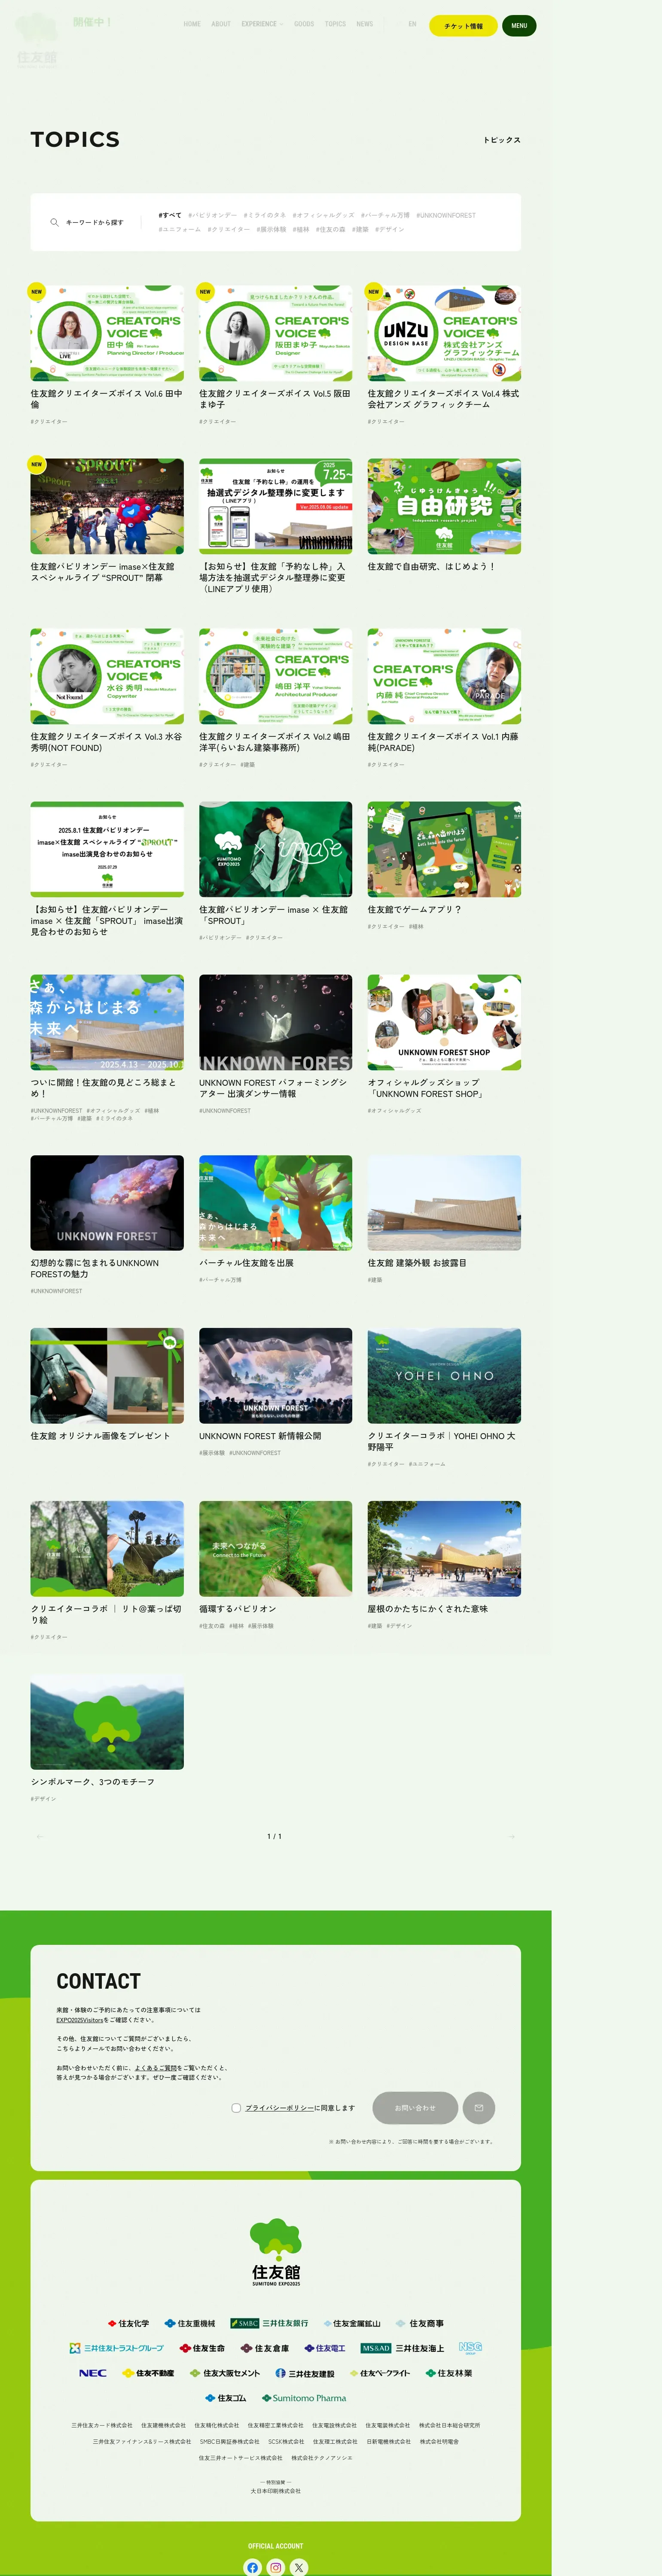Open the UNZU Design Base Vol.4 thumbnail
This screenshot has width=662, height=2576.
[444, 334]
